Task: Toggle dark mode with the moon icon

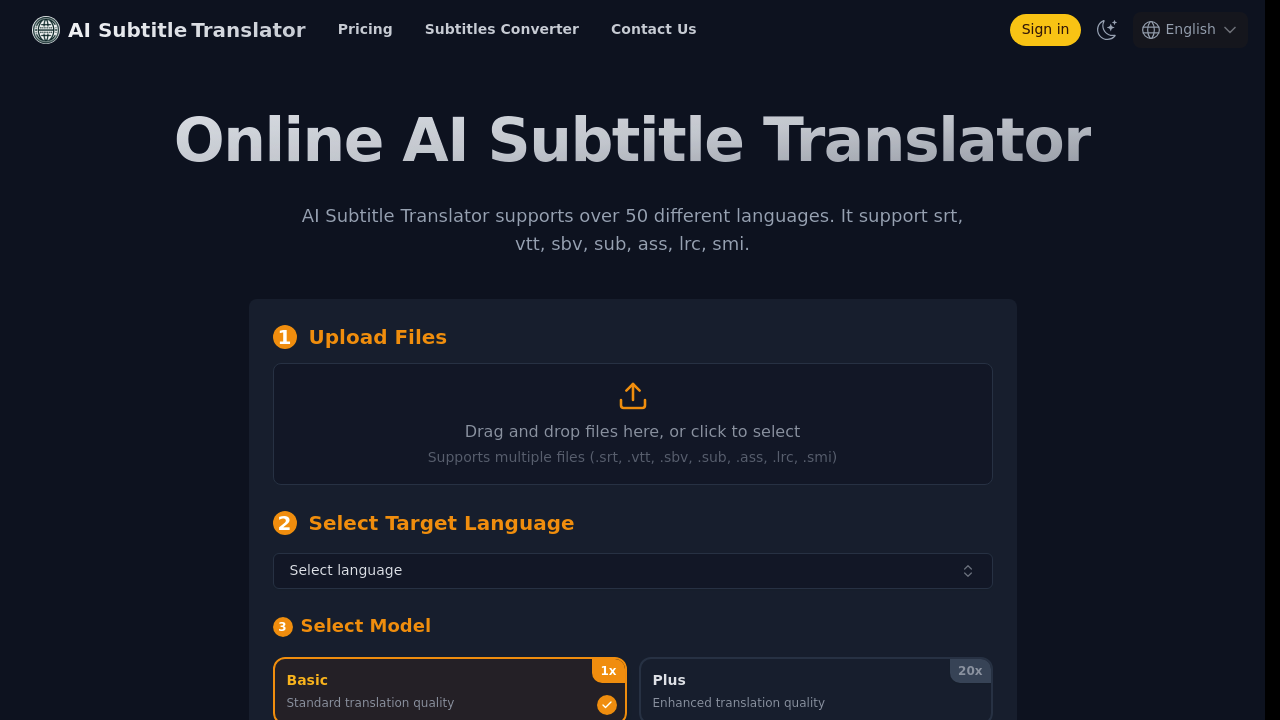Action: click(1107, 30)
